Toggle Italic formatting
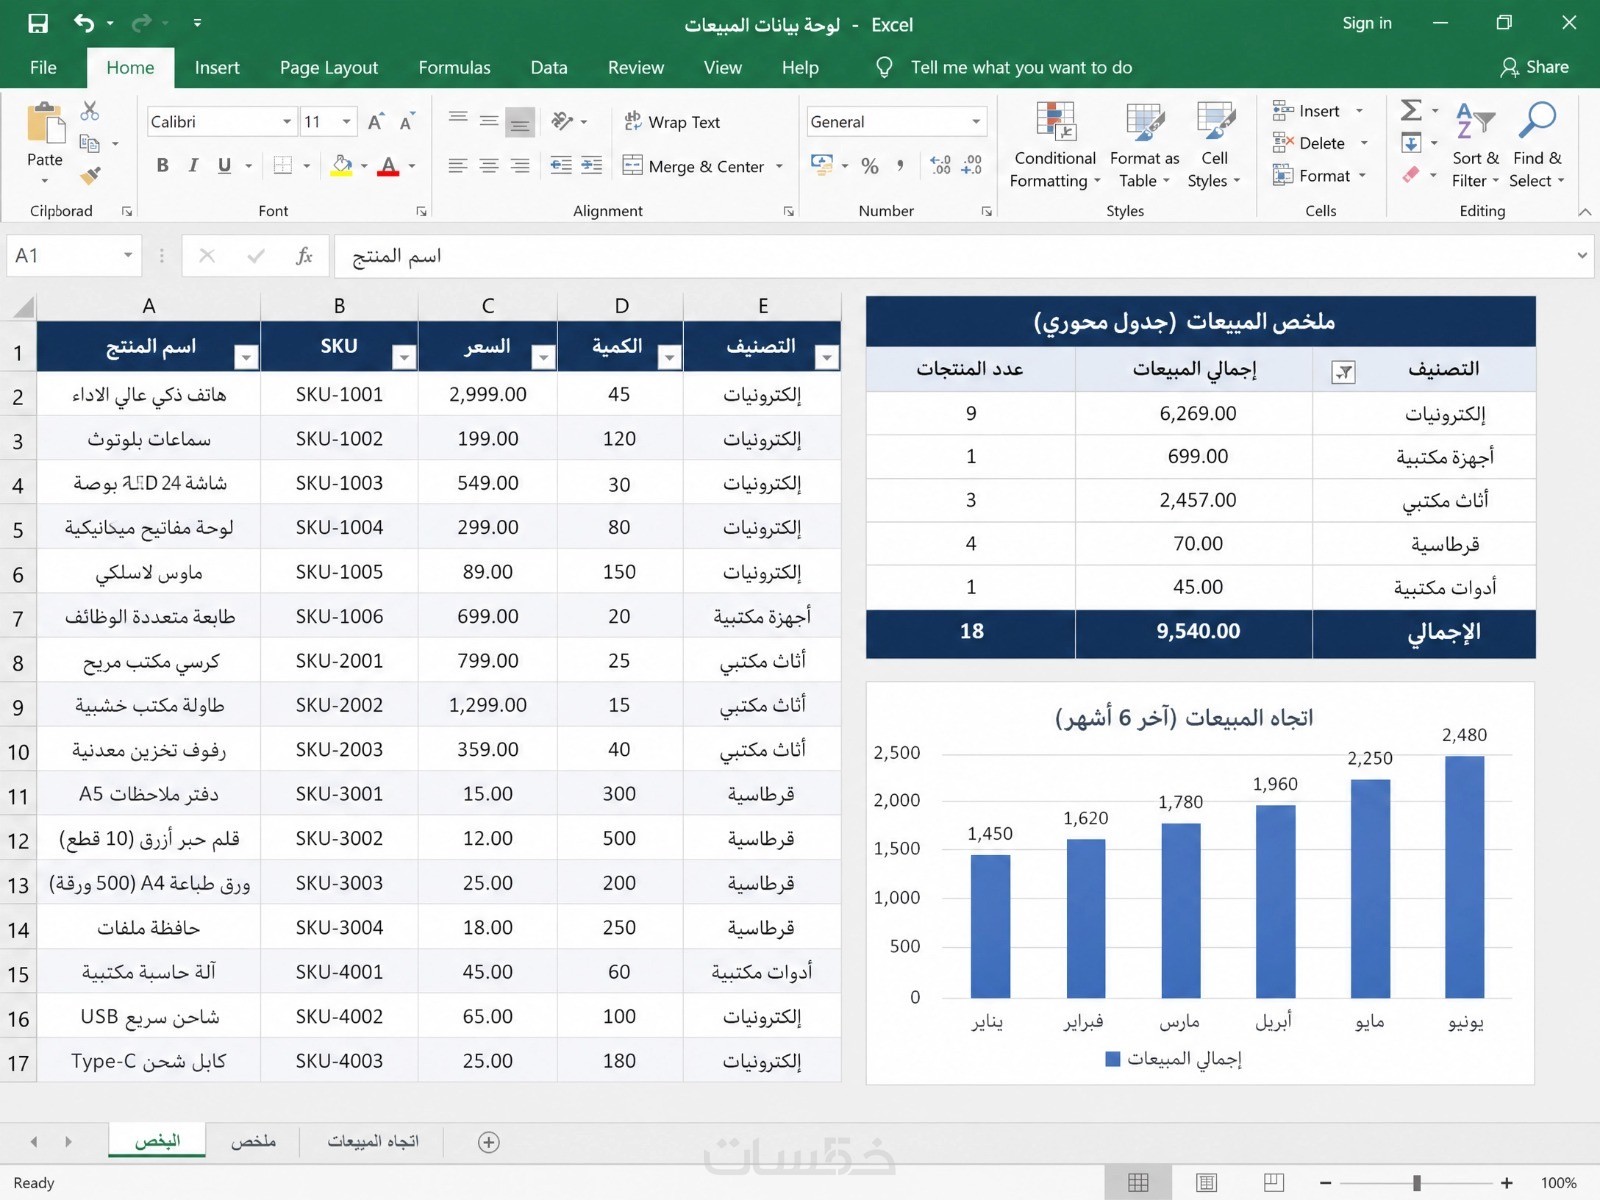Screen dimensions: 1600x1200 (x=193, y=166)
